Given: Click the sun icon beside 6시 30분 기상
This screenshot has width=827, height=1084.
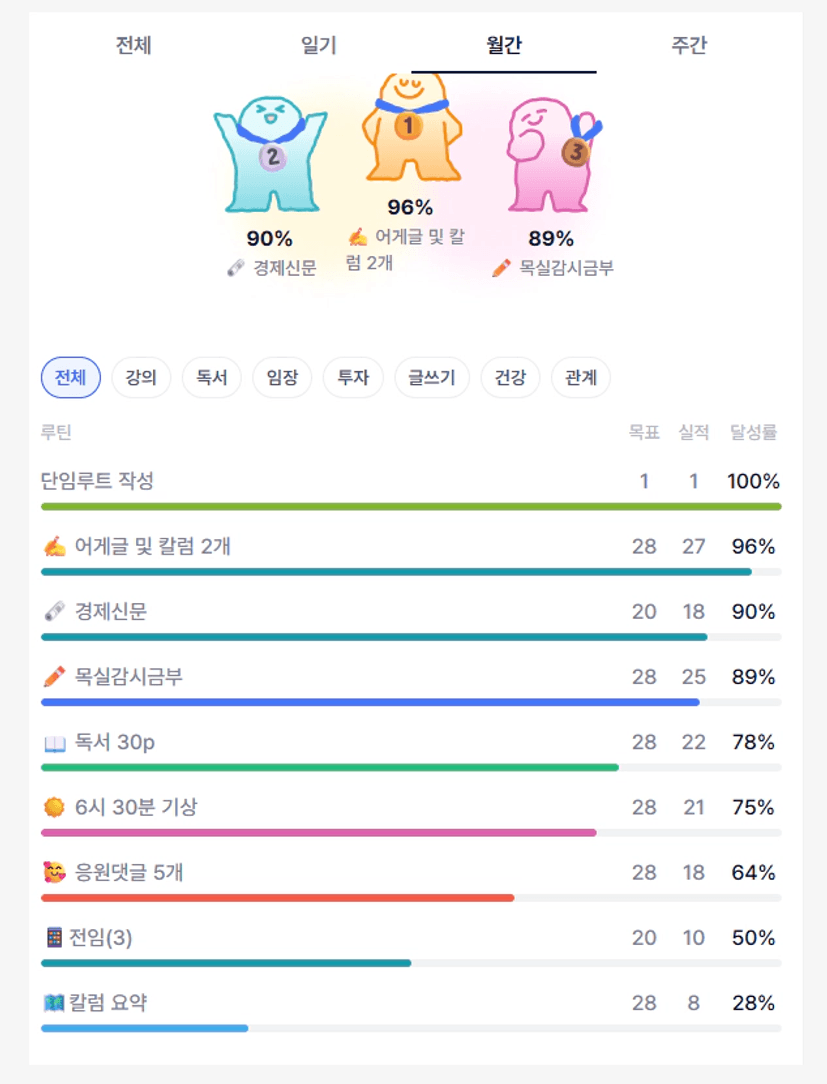Looking at the screenshot, I should pos(54,807).
